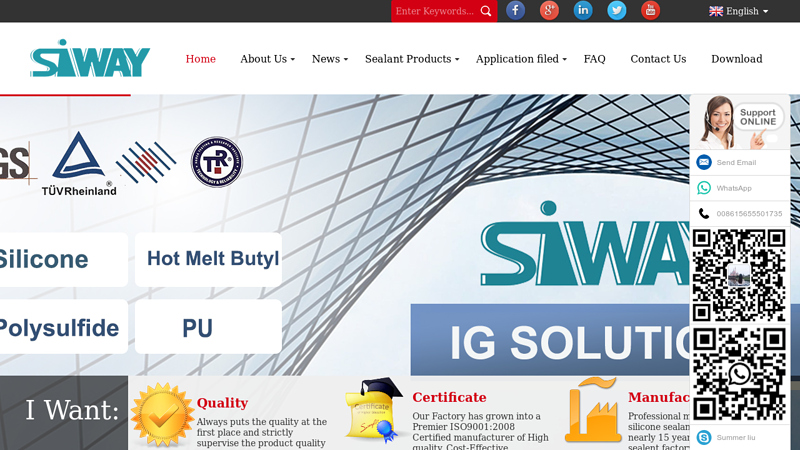This screenshot has width=800, height=450.
Task: Open the LinkedIn social link
Action: (x=583, y=10)
